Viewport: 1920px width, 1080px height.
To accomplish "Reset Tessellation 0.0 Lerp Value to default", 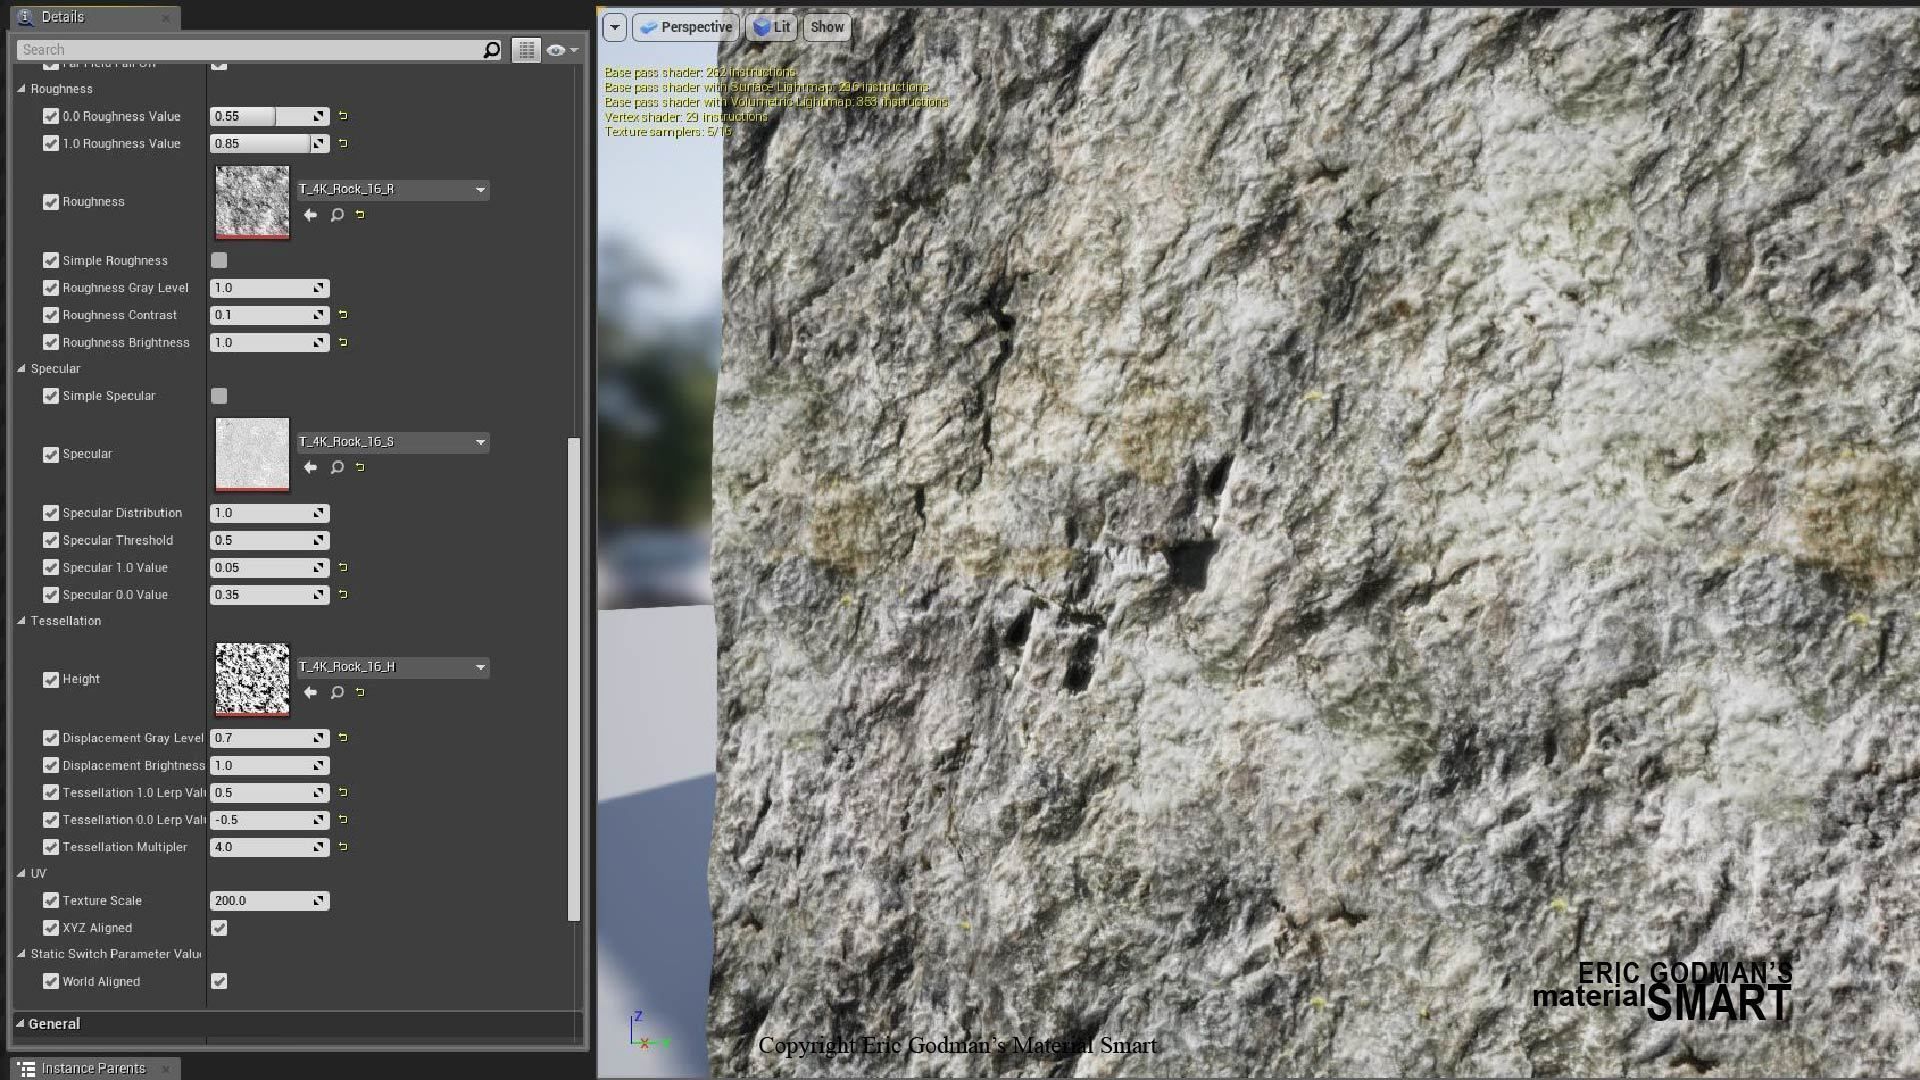I will [343, 820].
